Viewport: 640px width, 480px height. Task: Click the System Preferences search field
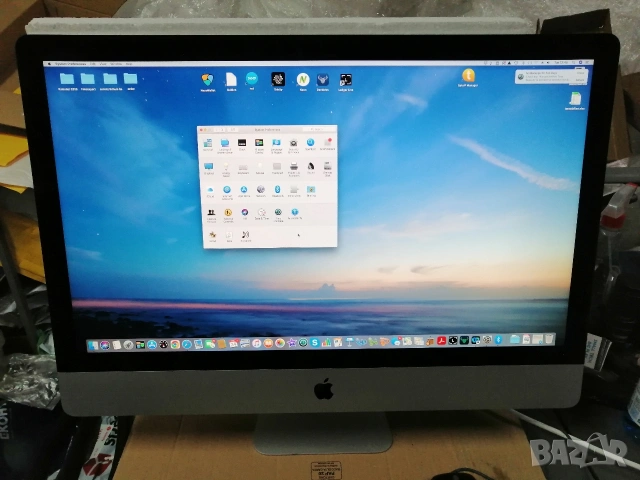point(319,129)
